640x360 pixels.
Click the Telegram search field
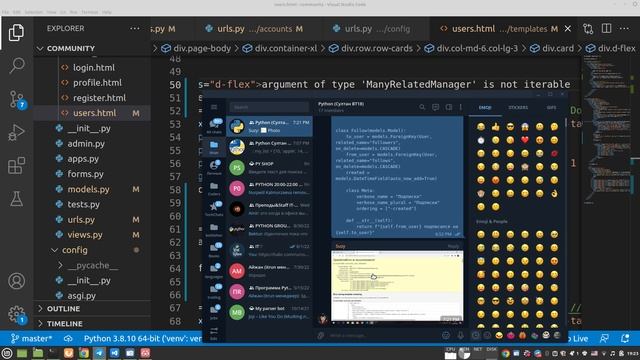pos(269,107)
